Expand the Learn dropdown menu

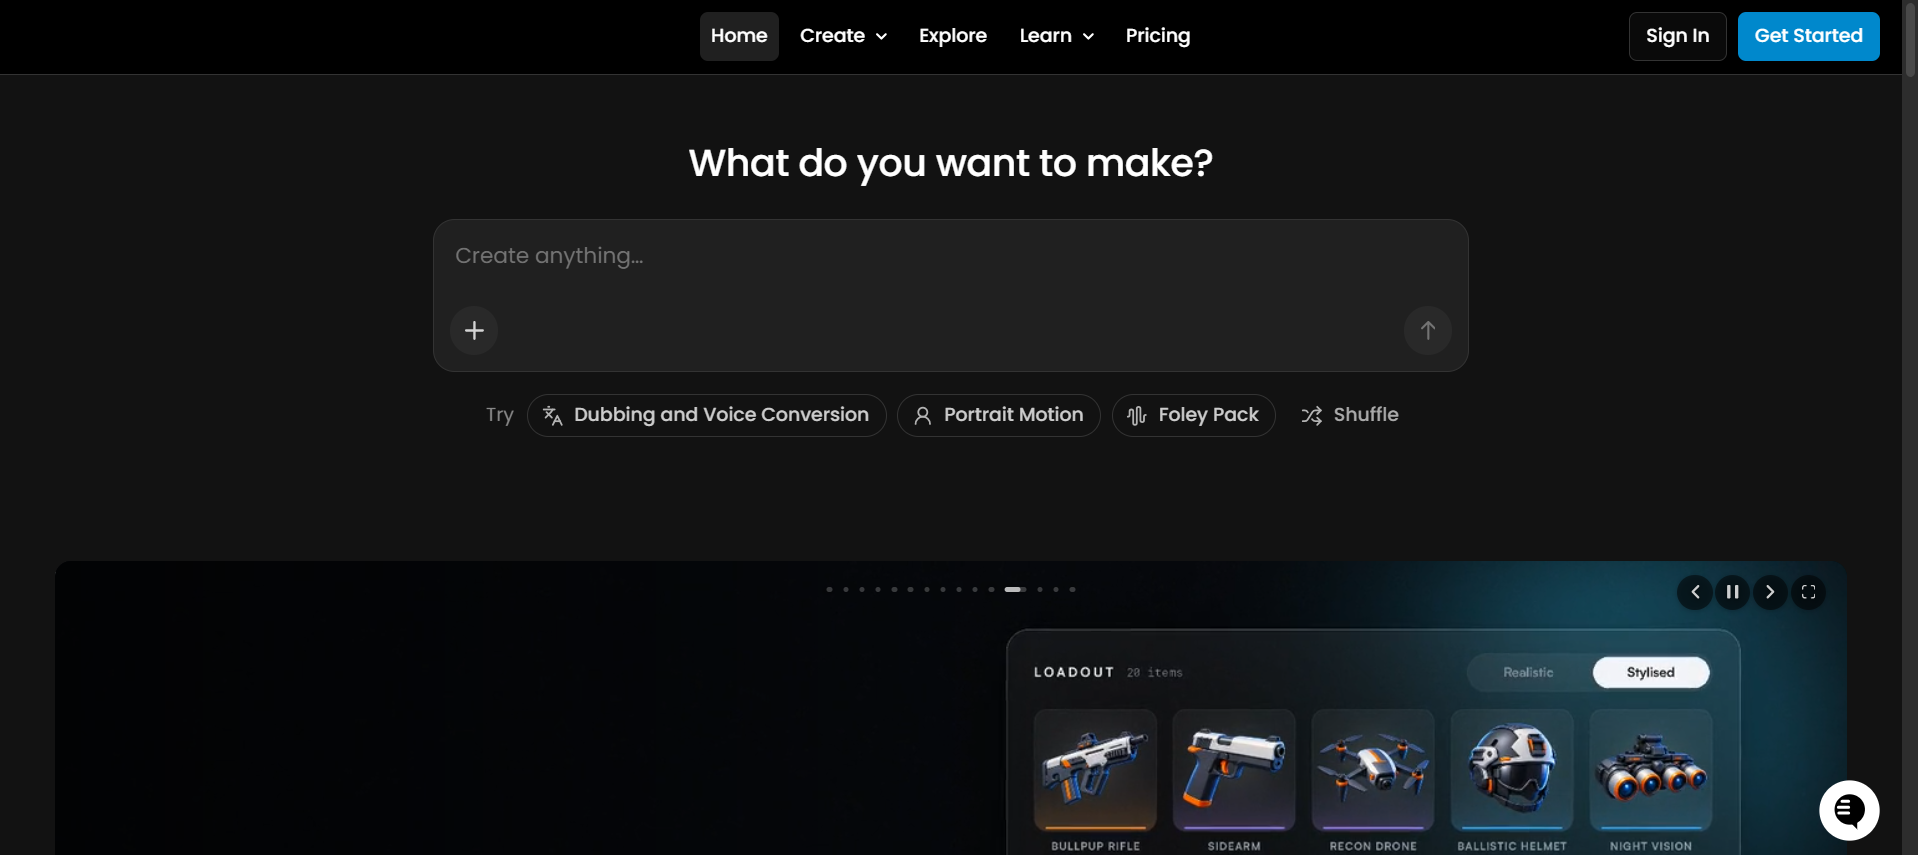click(x=1056, y=36)
